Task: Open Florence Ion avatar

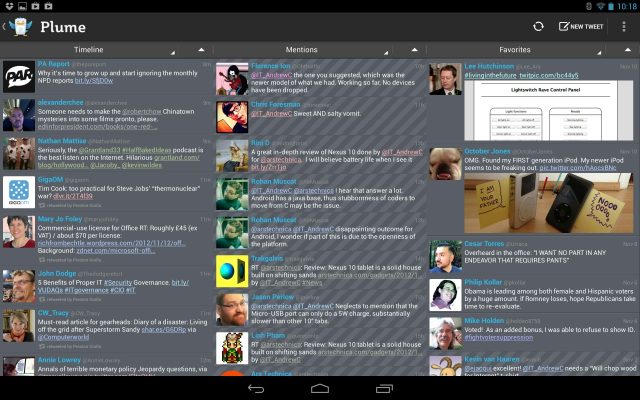Action: [x=232, y=79]
